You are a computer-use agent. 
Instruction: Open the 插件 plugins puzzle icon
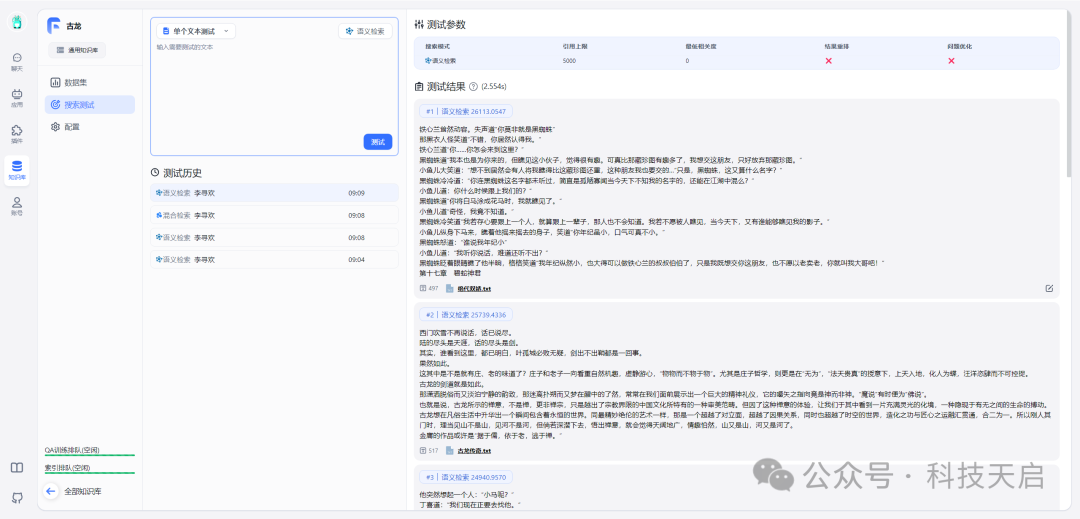[x=17, y=134]
